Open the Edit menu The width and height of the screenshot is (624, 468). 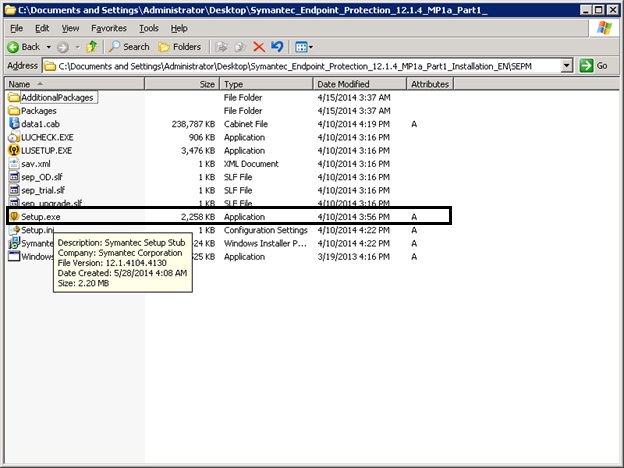pyautogui.click(x=42, y=28)
